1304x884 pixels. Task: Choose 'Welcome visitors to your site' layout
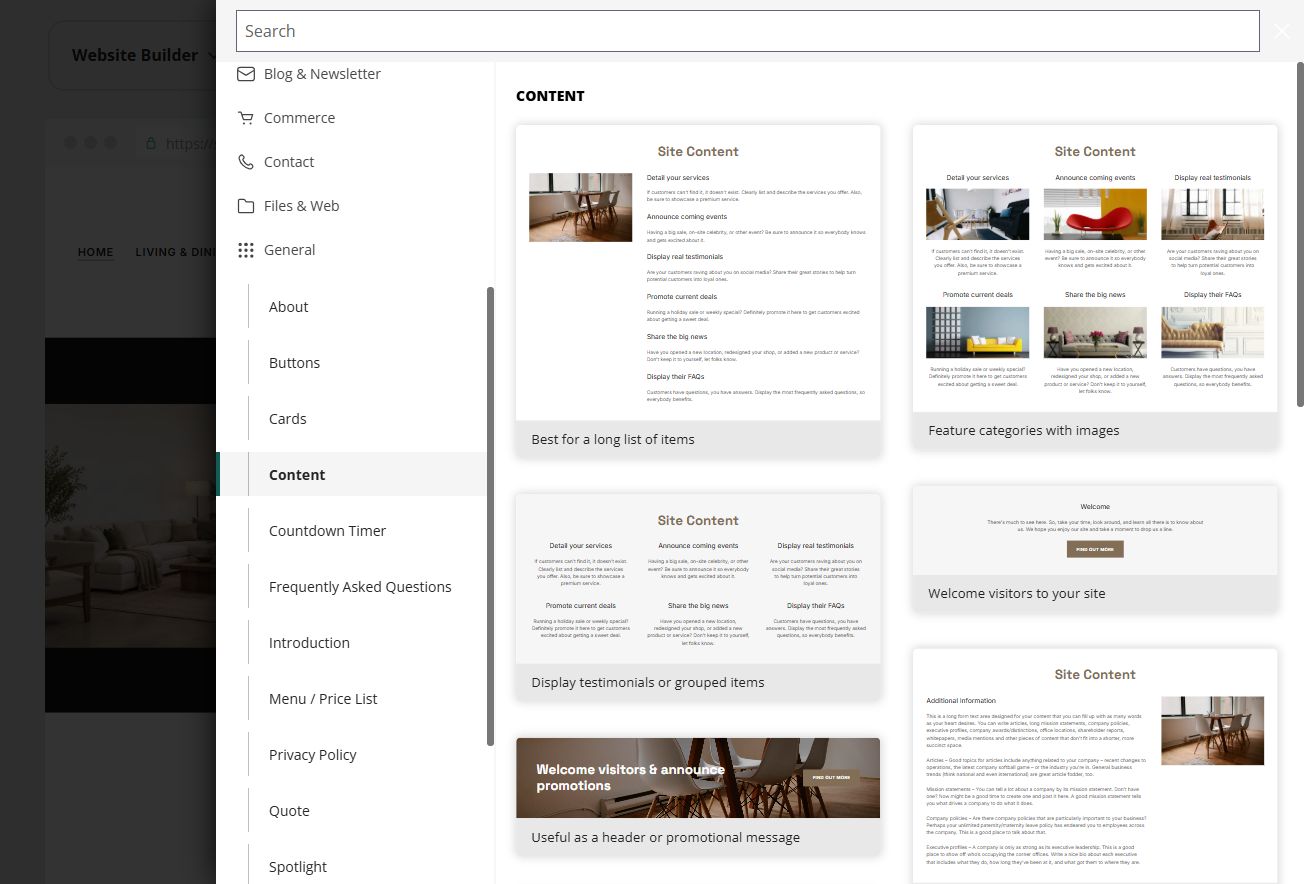point(1095,548)
